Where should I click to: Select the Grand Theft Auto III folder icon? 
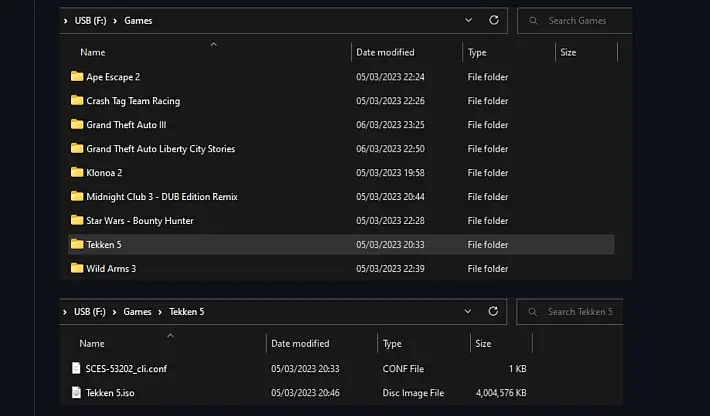[x=77, y=124]
